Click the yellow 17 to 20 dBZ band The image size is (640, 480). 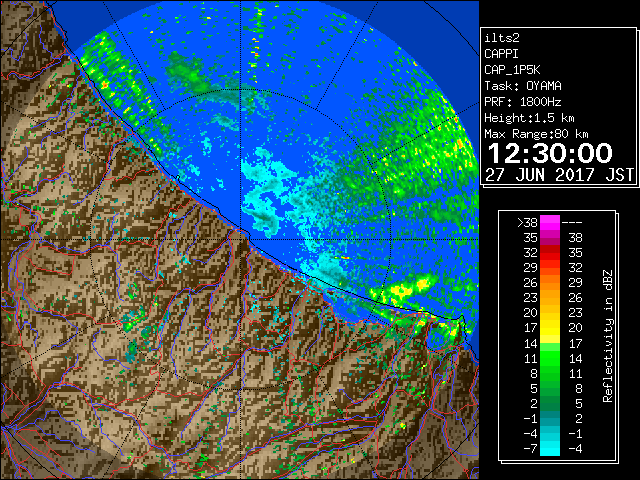(x=550, y=328)
